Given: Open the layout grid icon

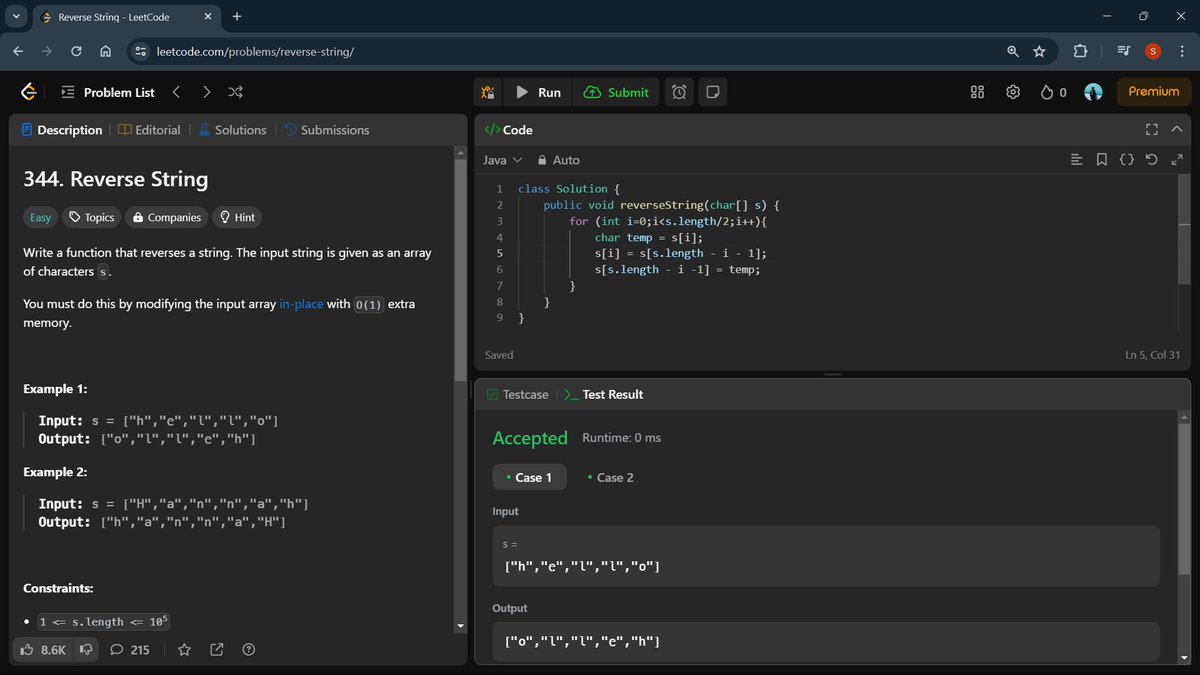Looking at the screenshot, I should pos(978,92).
